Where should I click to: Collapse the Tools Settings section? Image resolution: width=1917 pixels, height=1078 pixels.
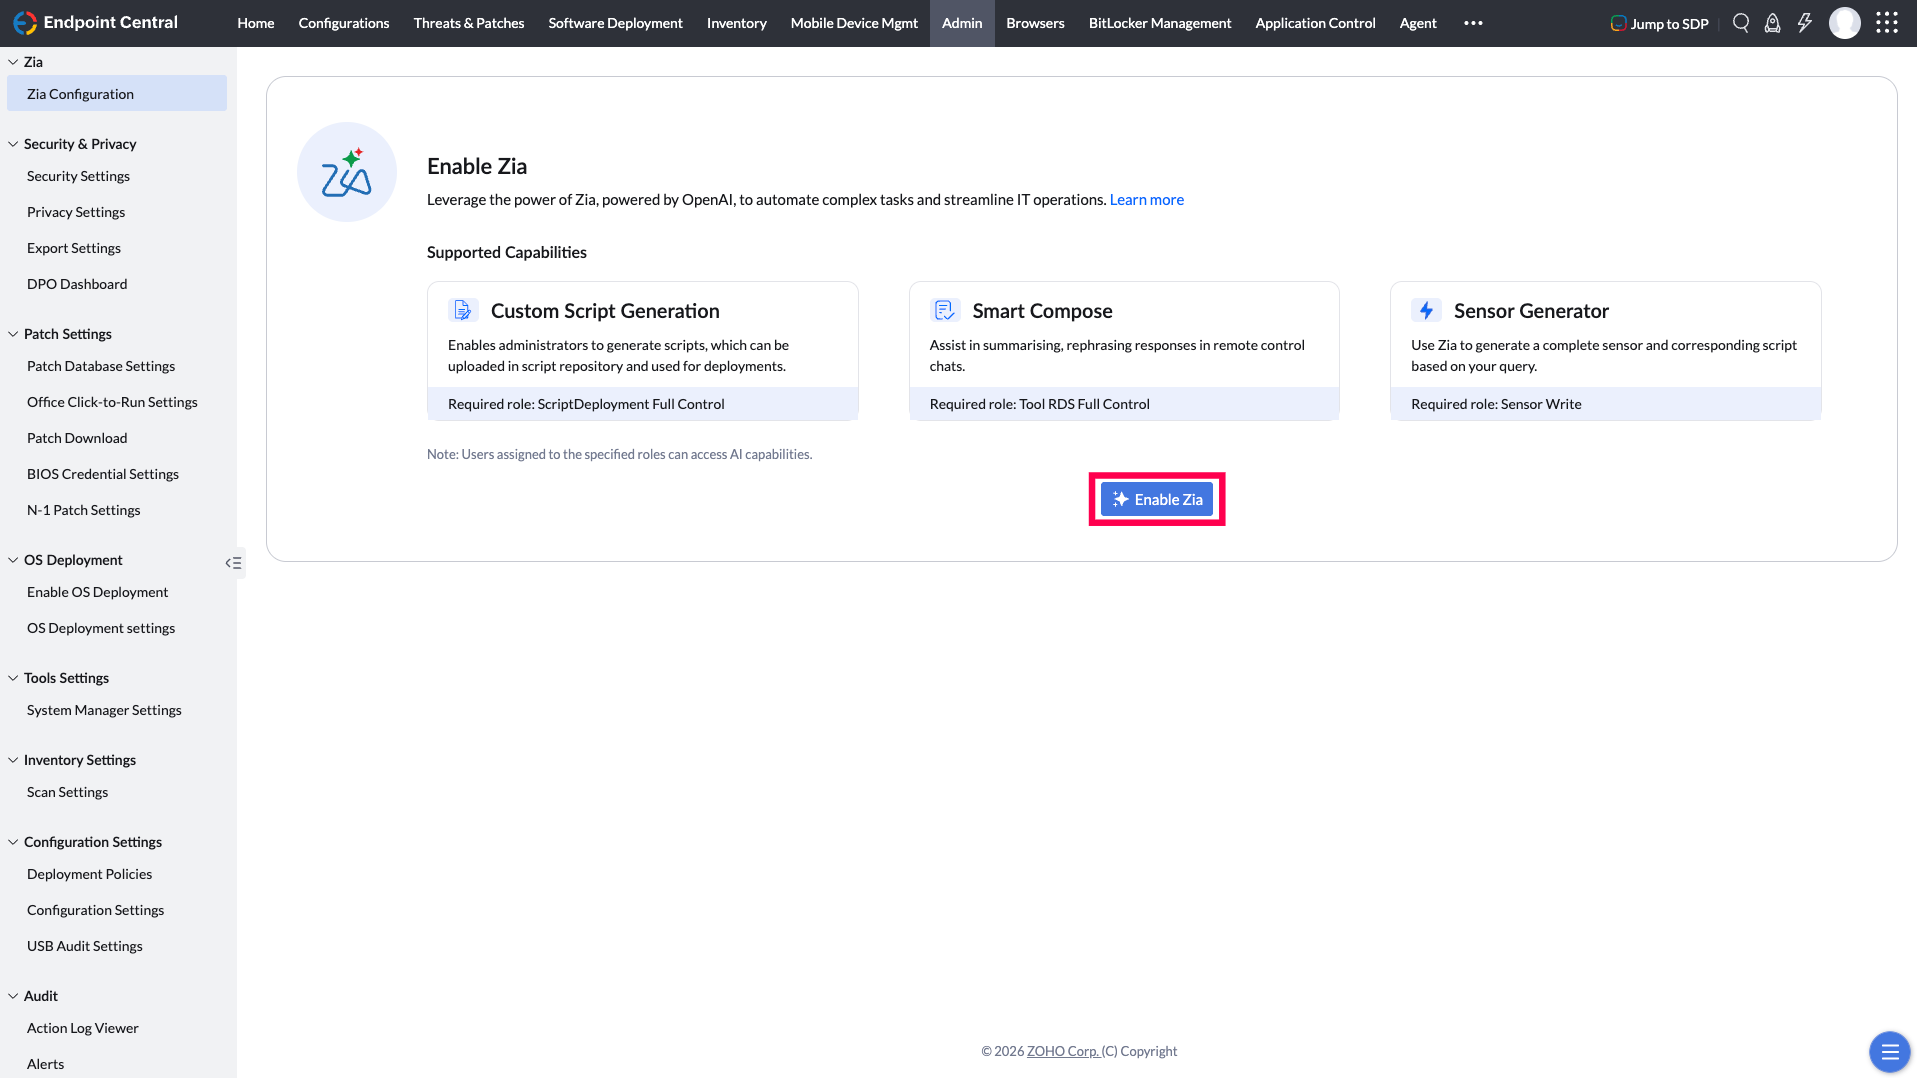tap(13, 678)
